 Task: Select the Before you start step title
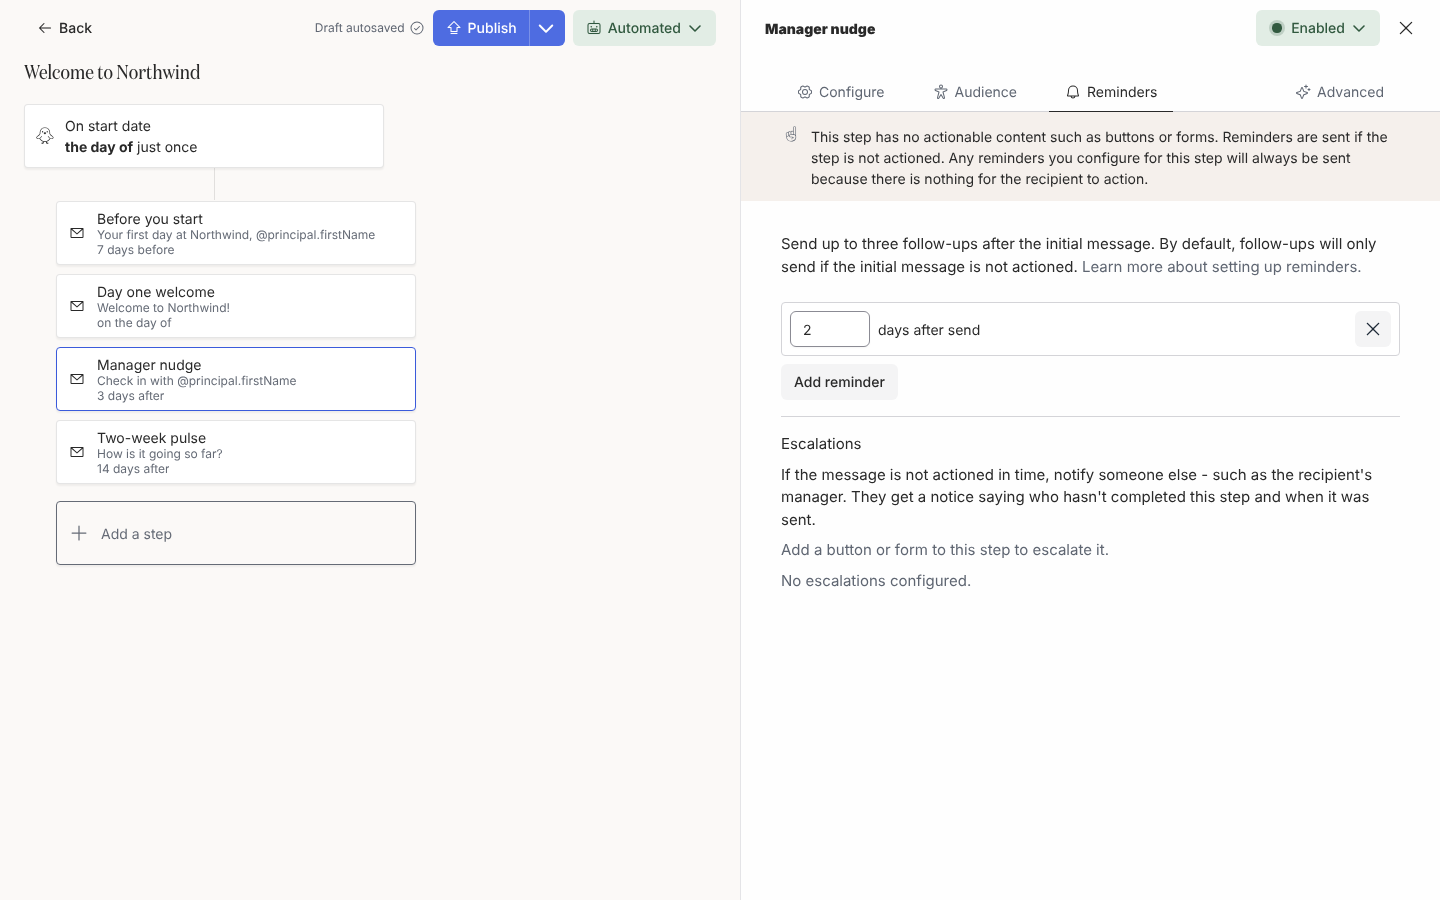point(150,219)
